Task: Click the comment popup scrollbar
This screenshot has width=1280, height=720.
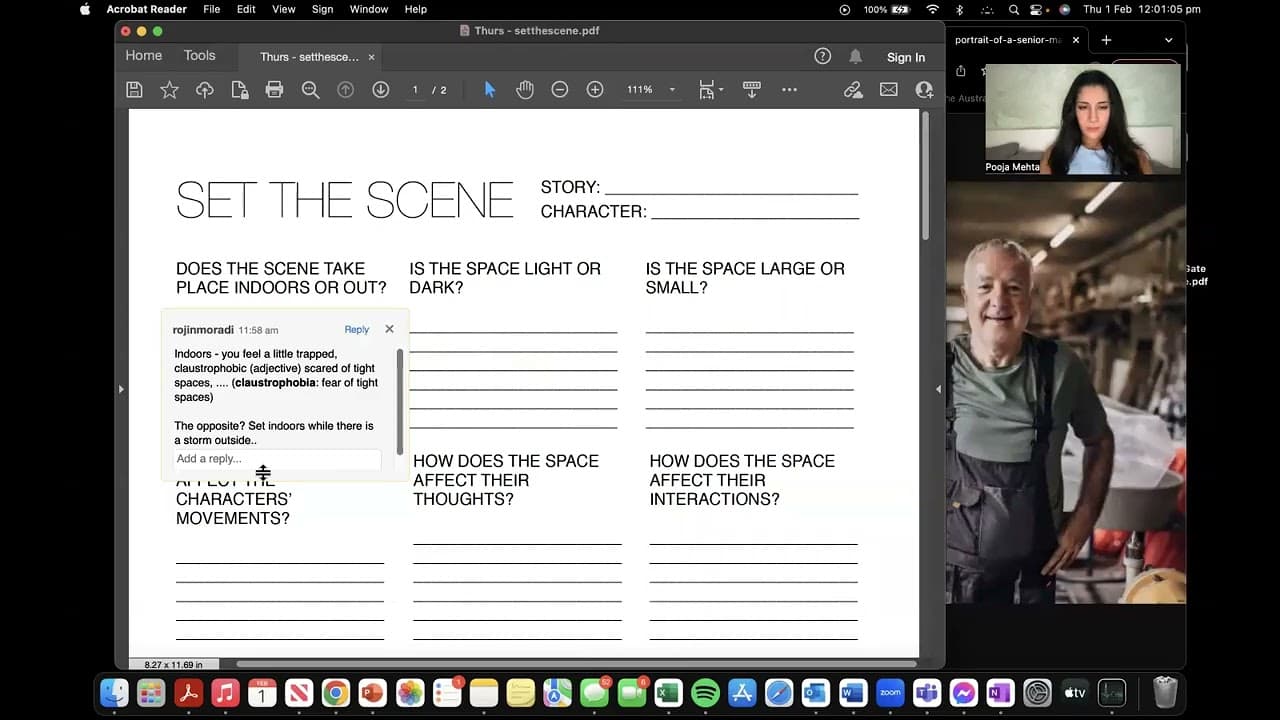Action: pos(400,400)
